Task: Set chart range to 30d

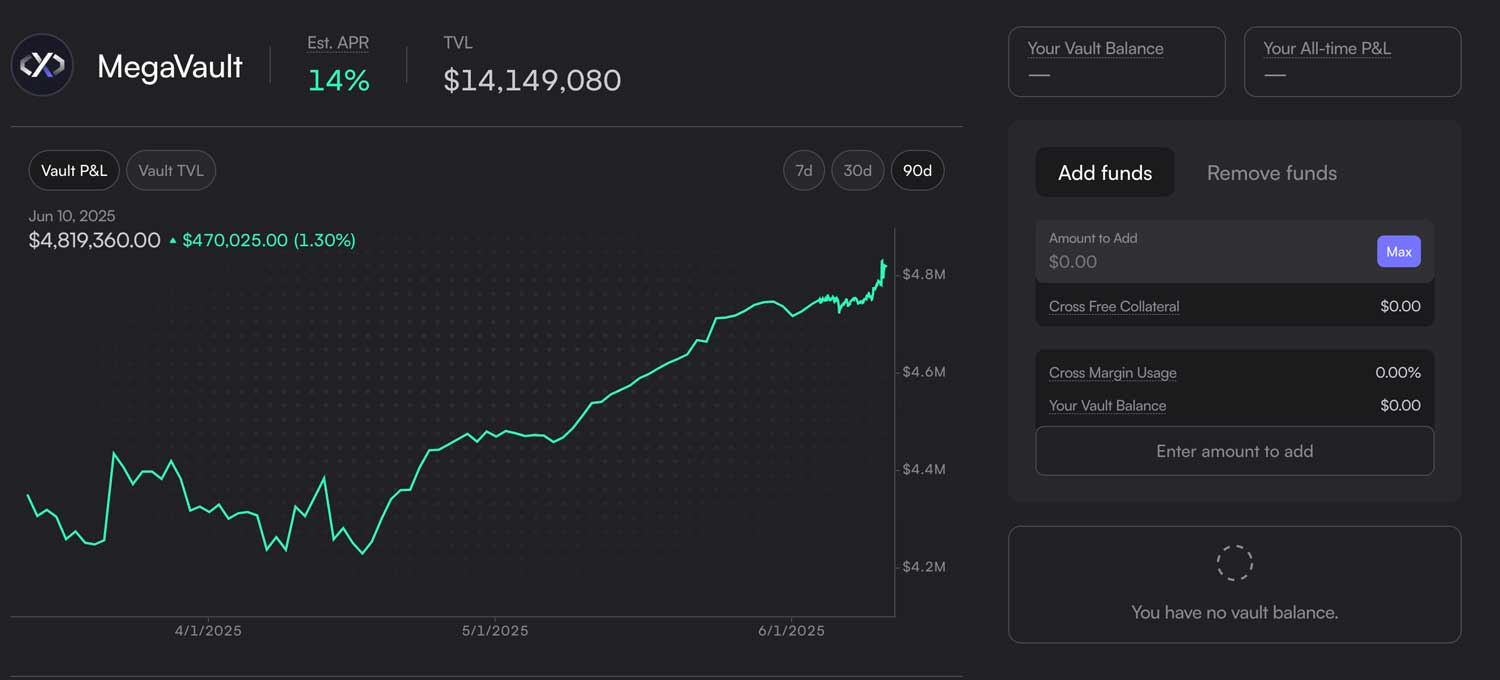Action: point(857,171)
